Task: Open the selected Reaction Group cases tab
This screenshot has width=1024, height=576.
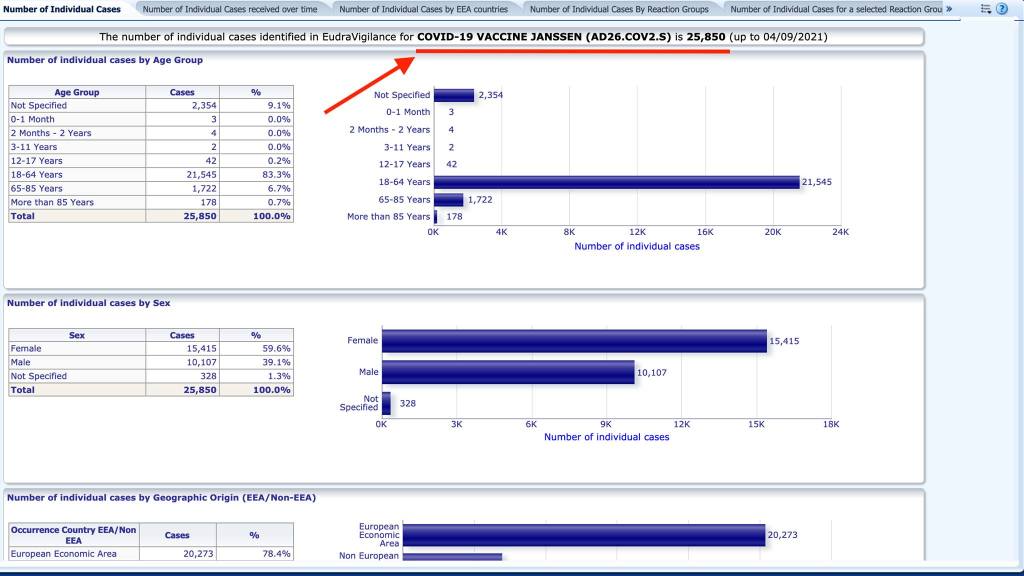Action: tap(836, 9)
